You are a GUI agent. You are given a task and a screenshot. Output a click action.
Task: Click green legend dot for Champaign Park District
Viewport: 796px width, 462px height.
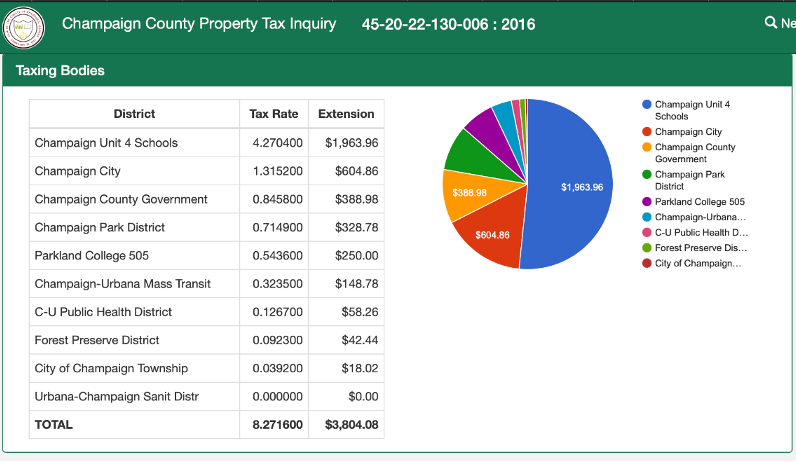click(x=646, y=174)
